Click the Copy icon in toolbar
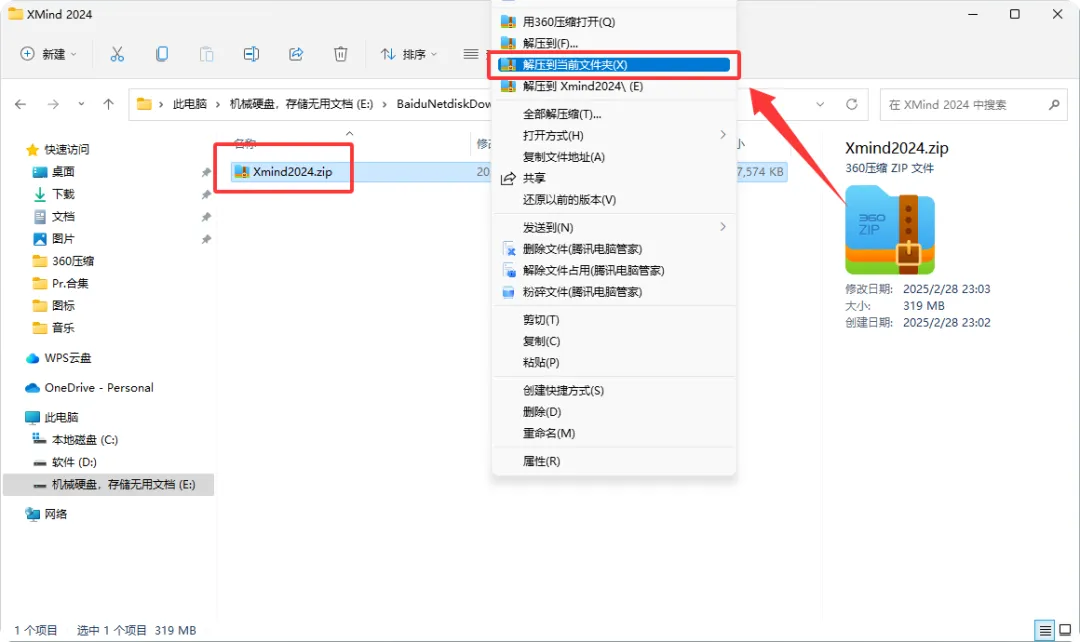Screen dimensions: 1080x642 pyautogui.click(x=162, y=54)
